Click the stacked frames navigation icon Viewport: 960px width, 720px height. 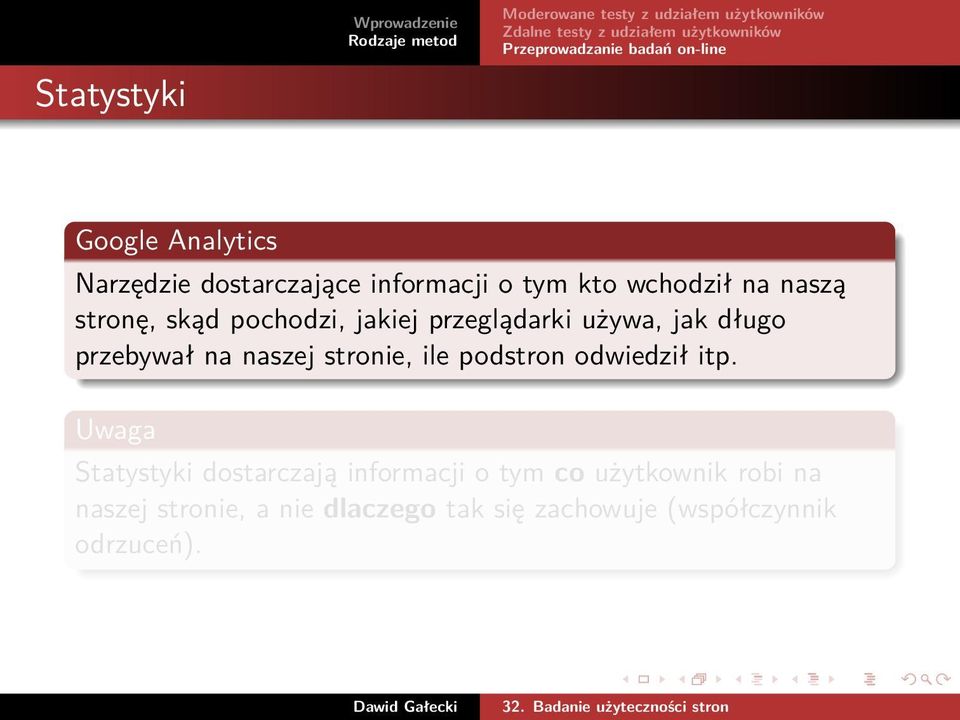(x=699, y=679)
